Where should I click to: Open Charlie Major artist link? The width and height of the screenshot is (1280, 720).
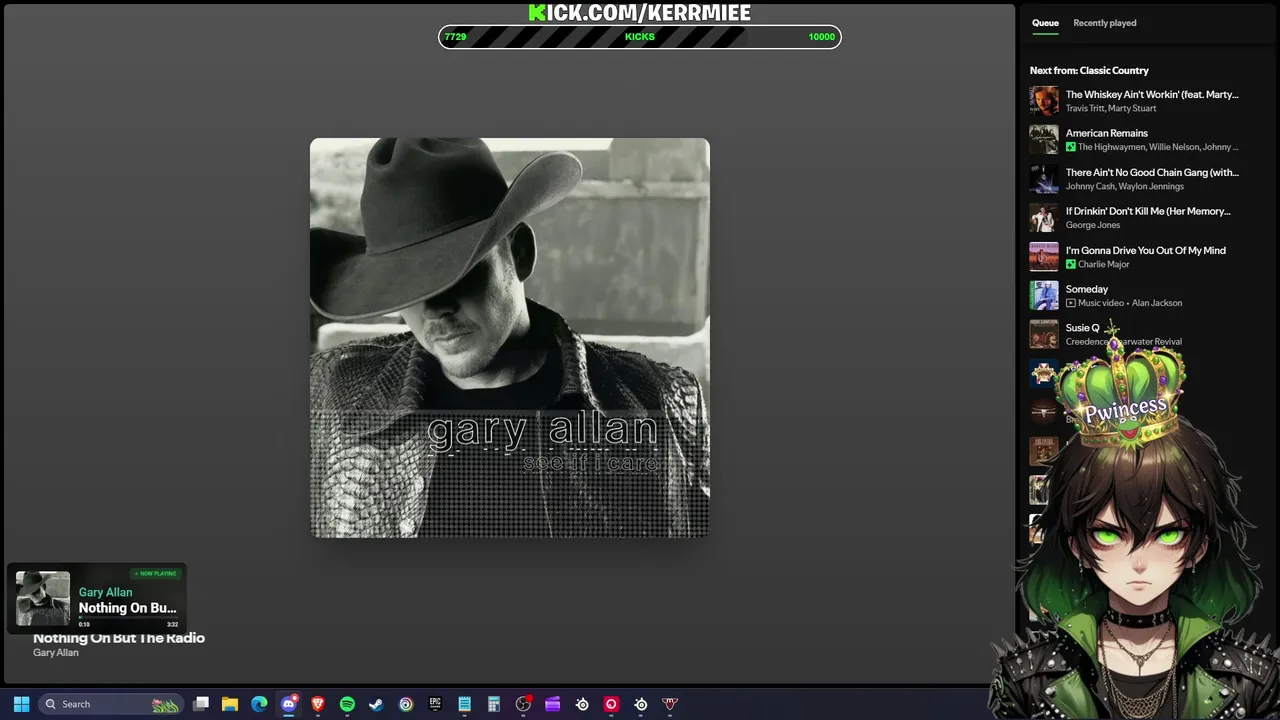point(1103,264)
